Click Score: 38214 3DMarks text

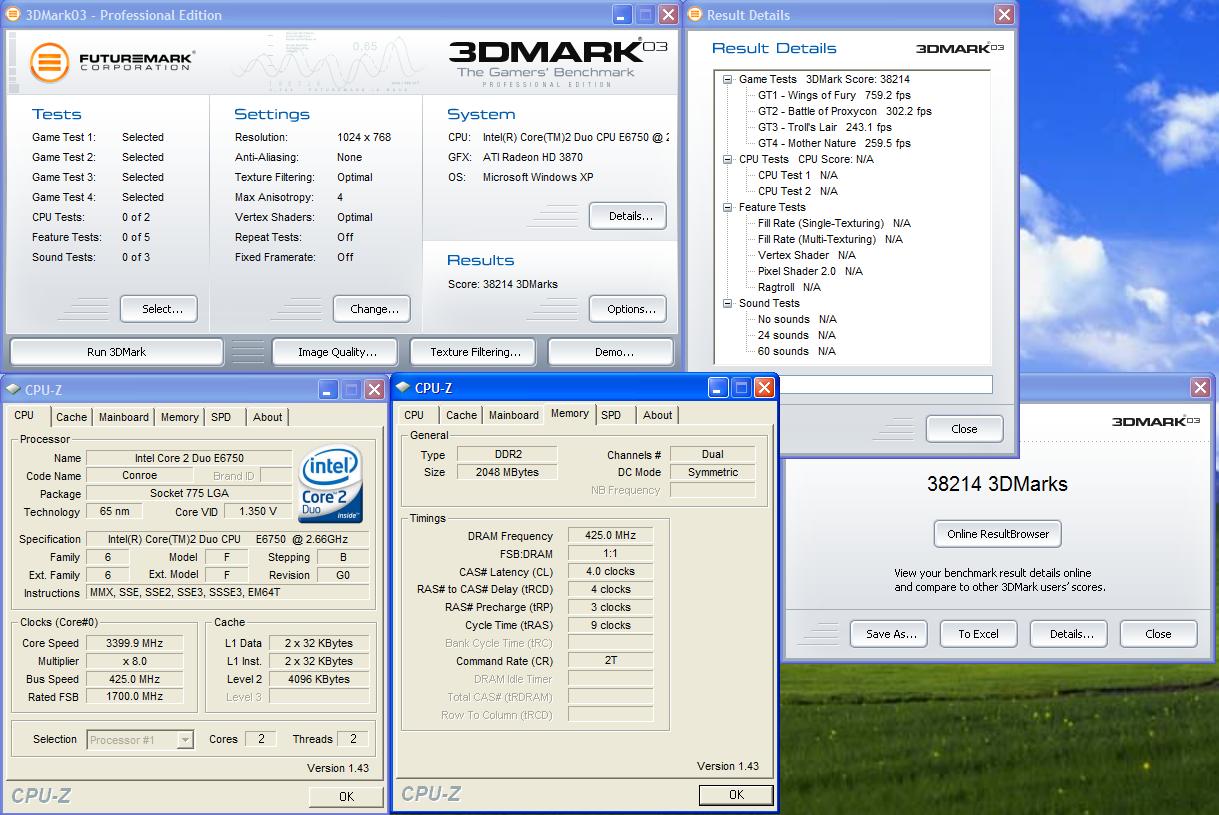pyautogui.click(x=502, y=284)
